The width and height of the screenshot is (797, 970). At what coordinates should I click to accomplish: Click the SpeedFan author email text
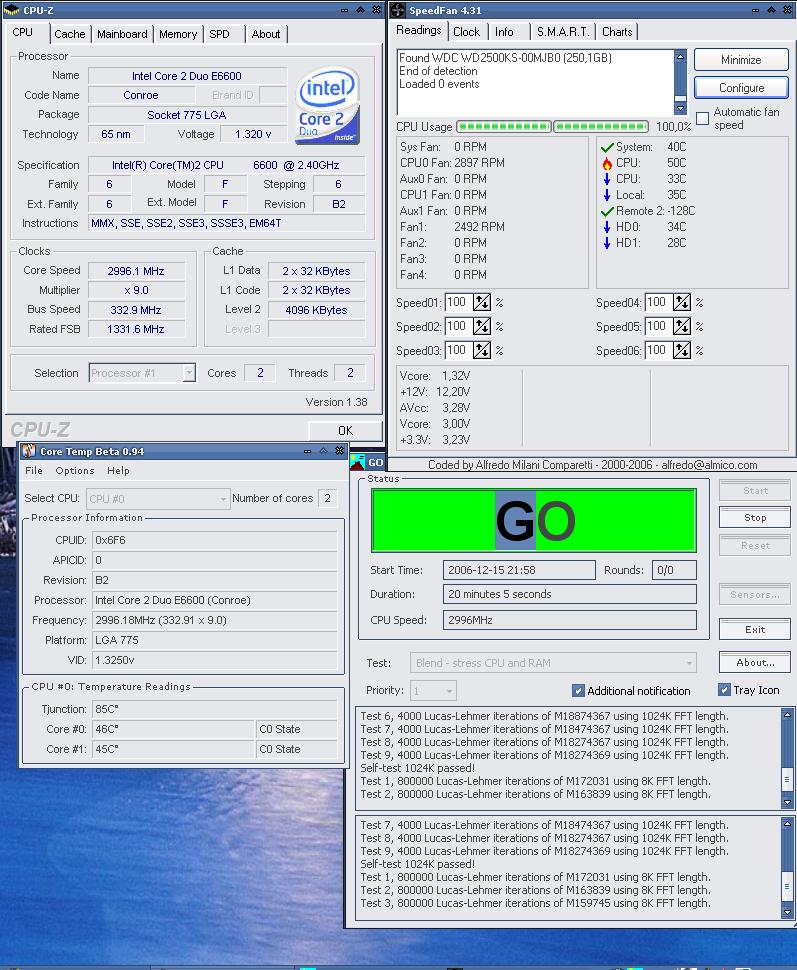tap(709, 465)
